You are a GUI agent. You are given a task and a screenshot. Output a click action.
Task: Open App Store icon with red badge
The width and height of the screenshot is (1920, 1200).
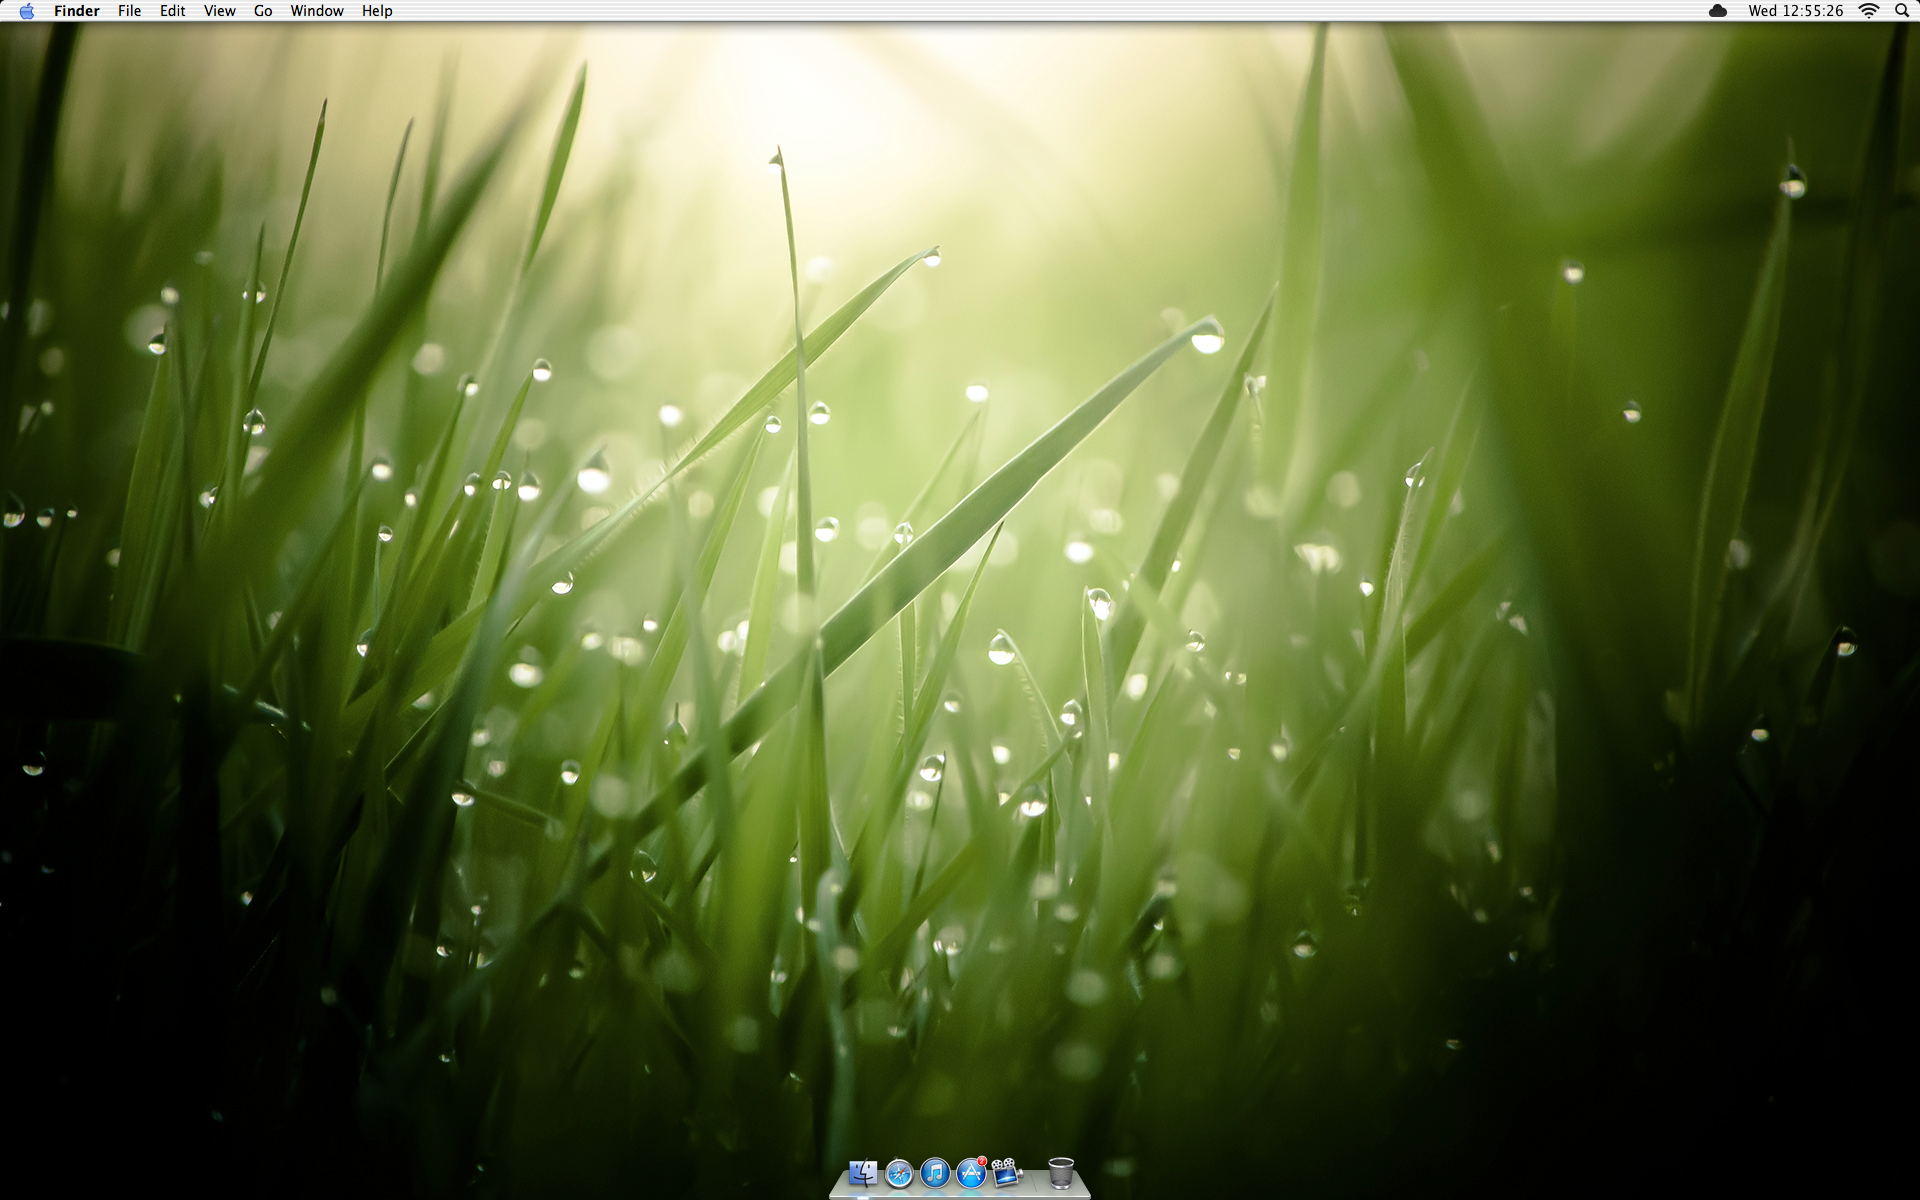tap(971, 1173)
